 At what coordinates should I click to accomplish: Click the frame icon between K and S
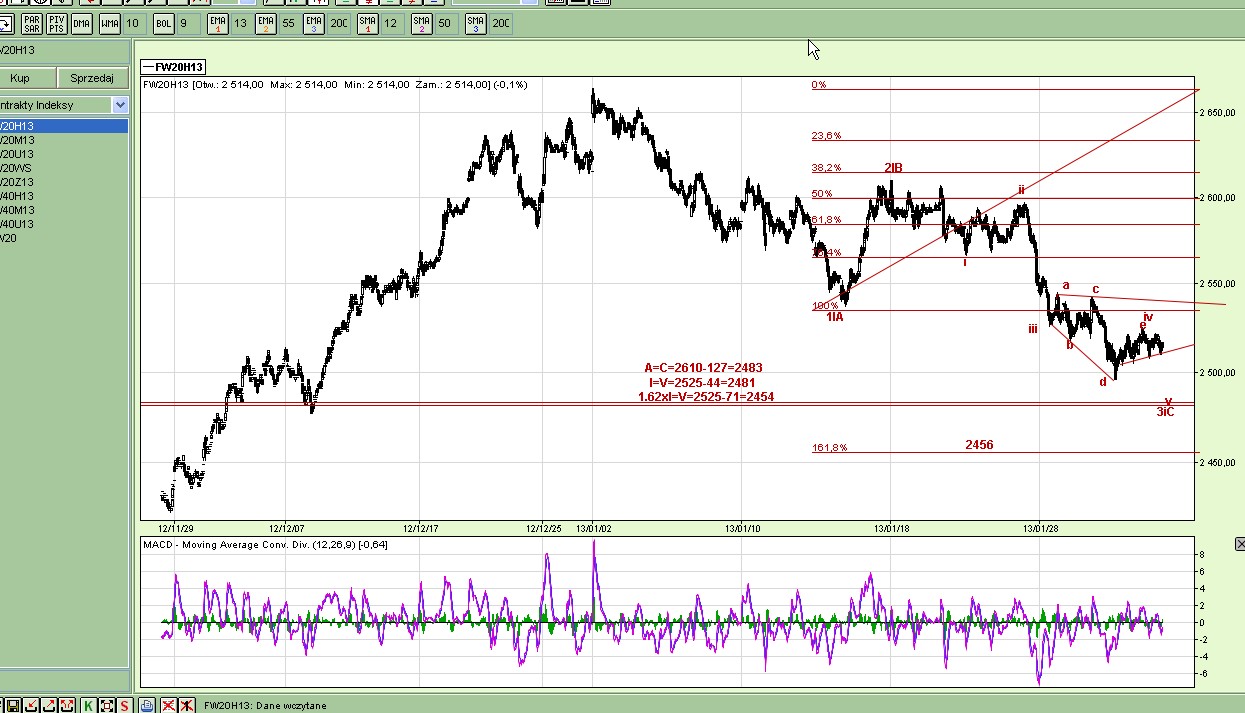coord(107,705)
